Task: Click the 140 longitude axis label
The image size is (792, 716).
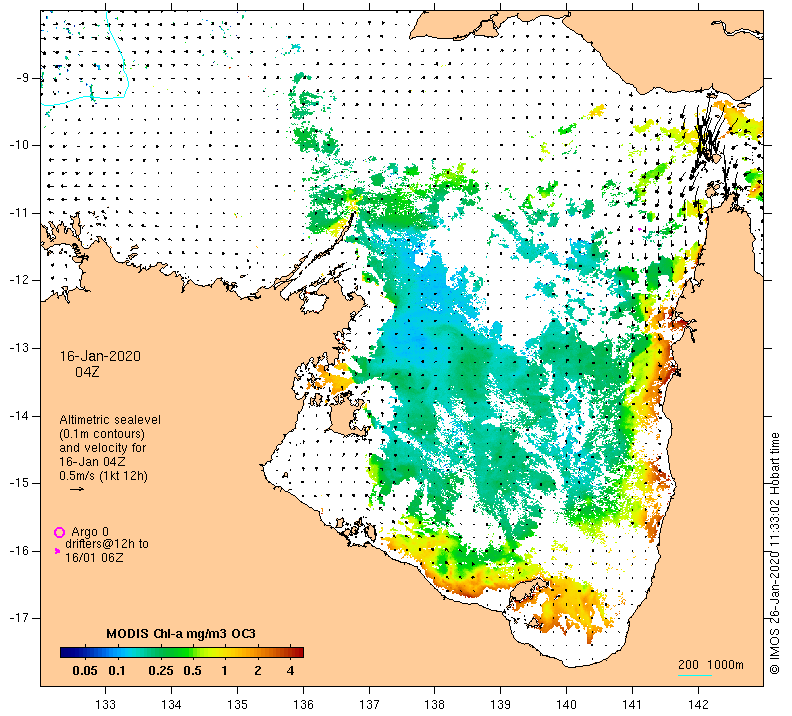Action: [566, 704]
